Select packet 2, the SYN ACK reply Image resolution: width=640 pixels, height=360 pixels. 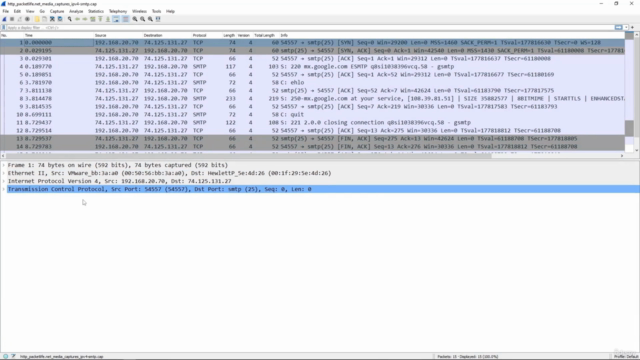click(312, 51)
